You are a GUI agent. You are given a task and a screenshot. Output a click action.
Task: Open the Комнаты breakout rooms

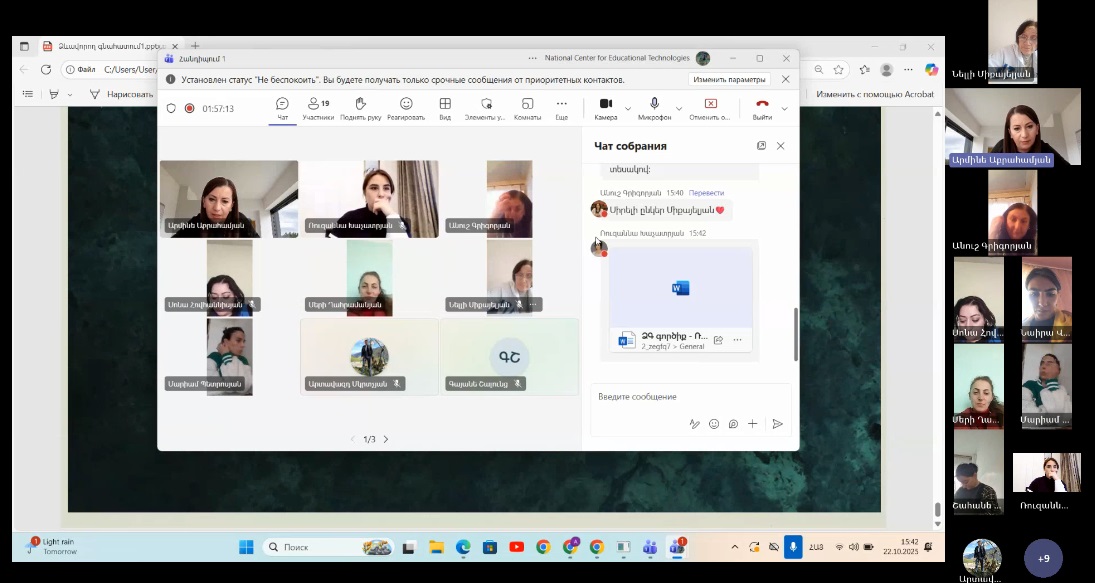tap(527, 108)
